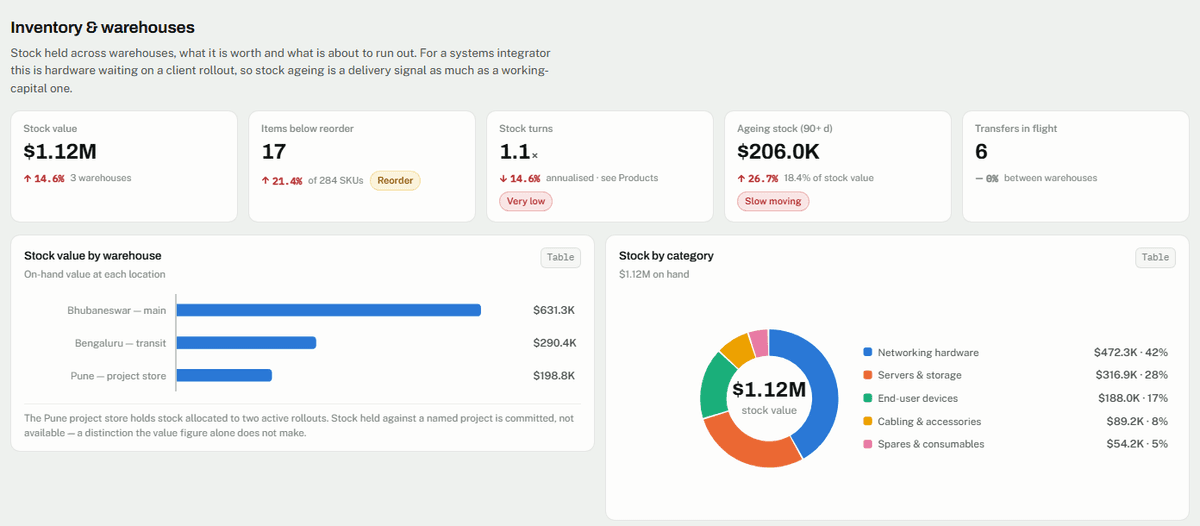1200x526 pixels.
Task: Click the End-user devices legend label
Action: [x=918, y=398]
